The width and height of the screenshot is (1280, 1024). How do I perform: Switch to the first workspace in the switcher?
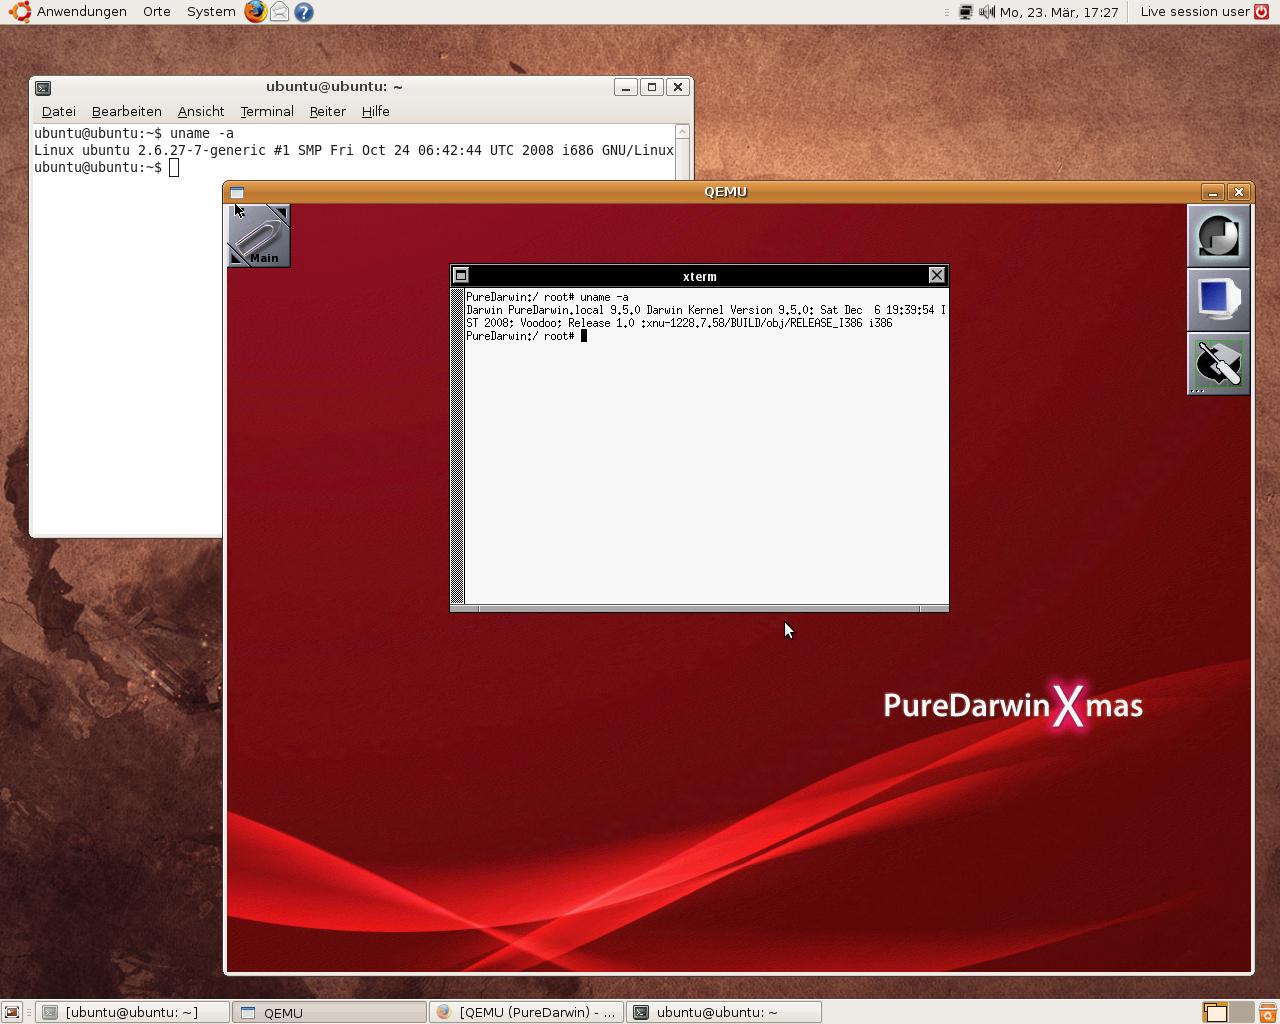tap(1215, 1012)
